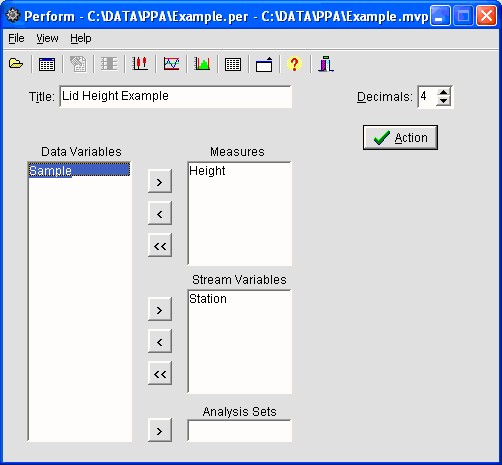Click the exit door toolbar icon
502x465 pixels.
326,64
